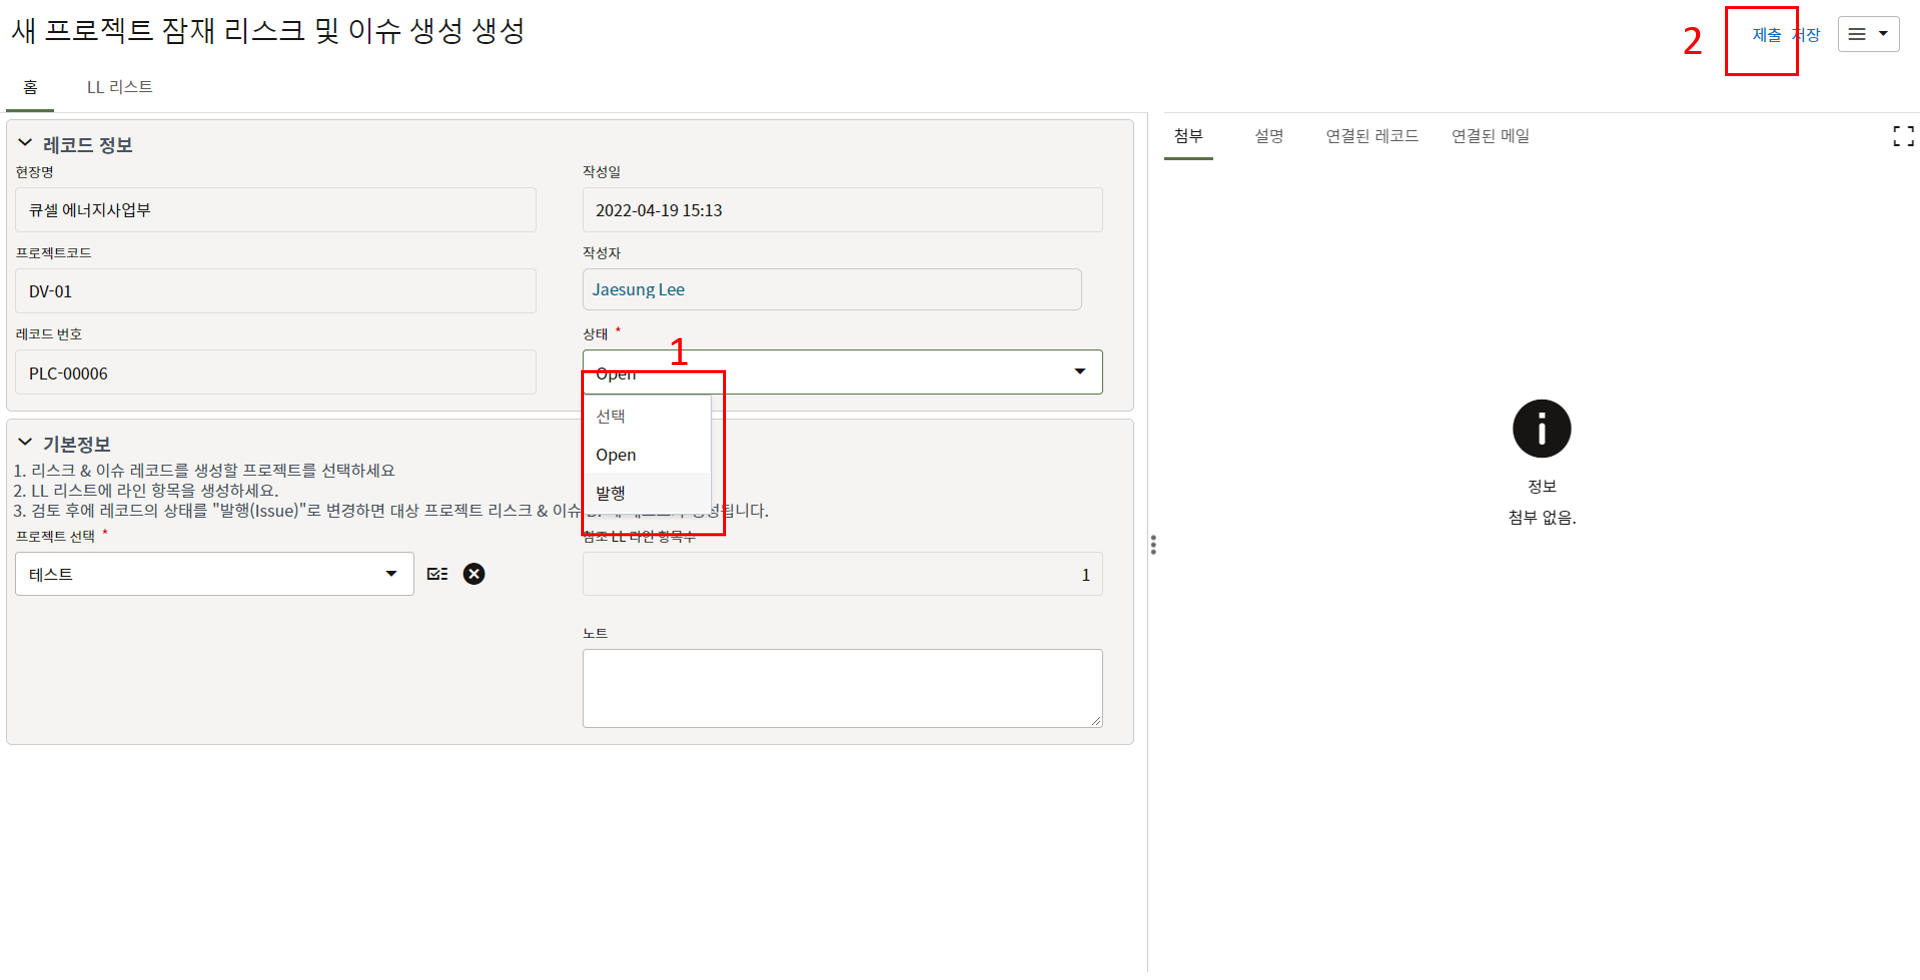1920x980 pixels.
Task: Select 발행 from status list
Action: tap(611, 493)
